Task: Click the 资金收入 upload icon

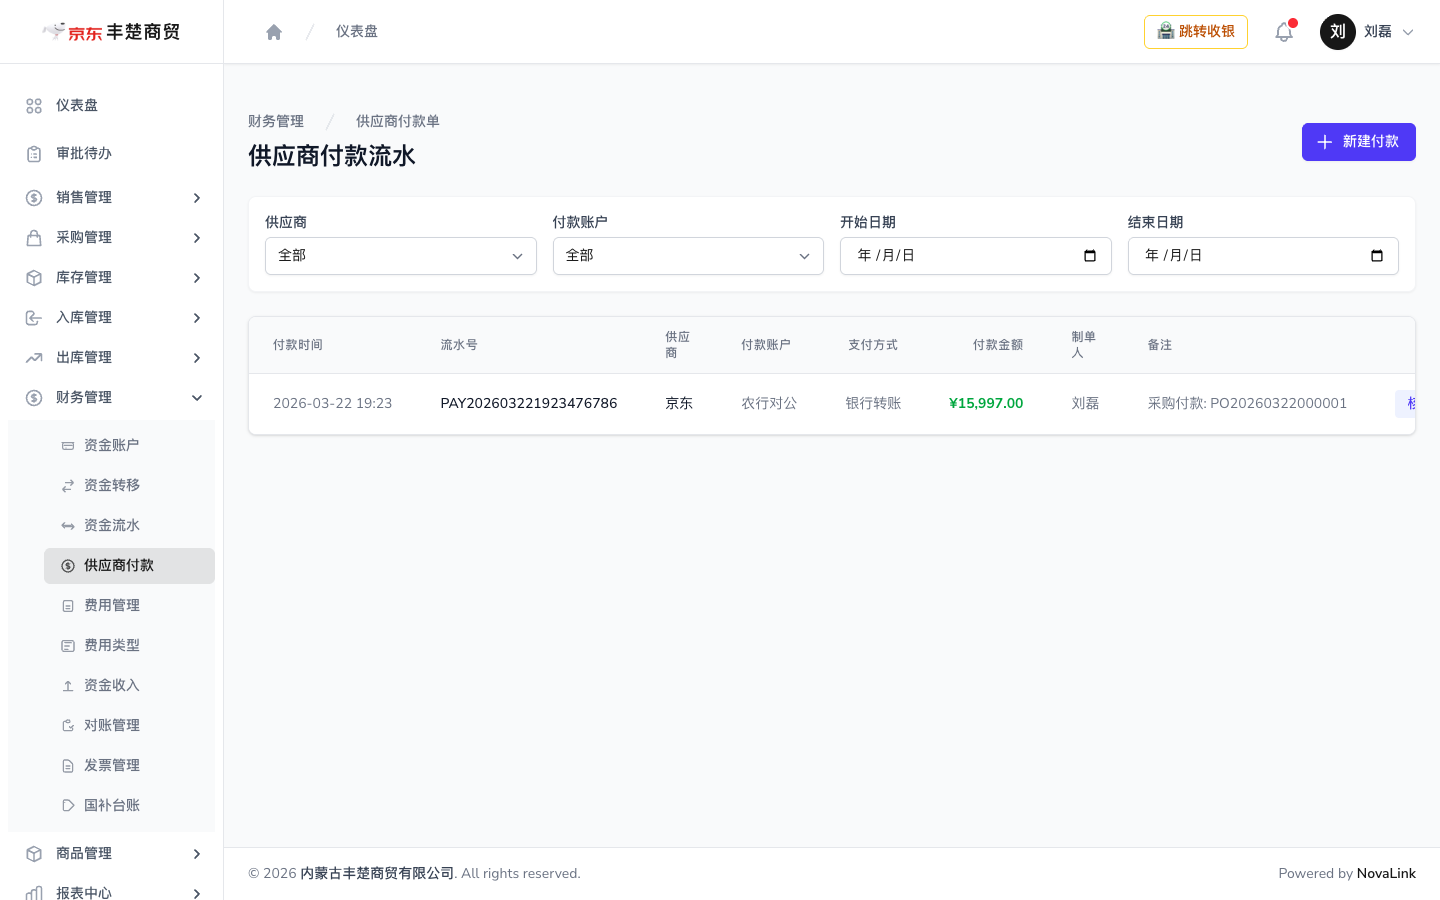Action: [x=68, y=686]
